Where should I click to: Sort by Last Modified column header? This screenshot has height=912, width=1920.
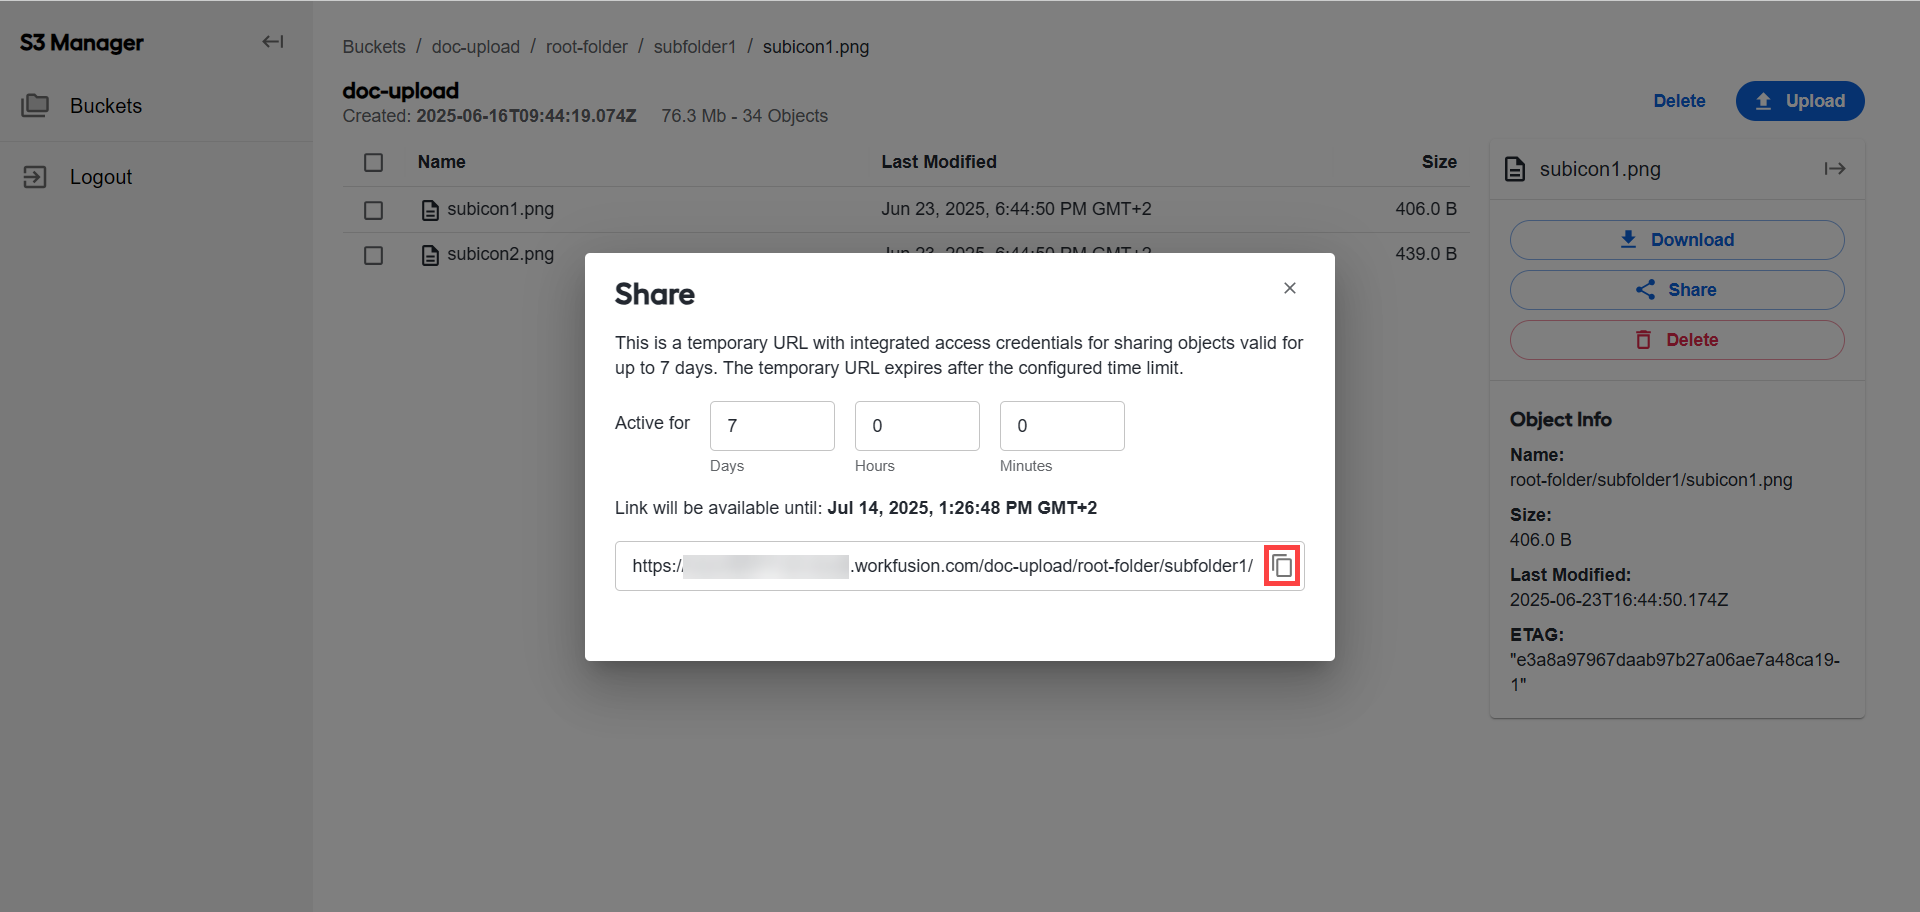(939, 162)
